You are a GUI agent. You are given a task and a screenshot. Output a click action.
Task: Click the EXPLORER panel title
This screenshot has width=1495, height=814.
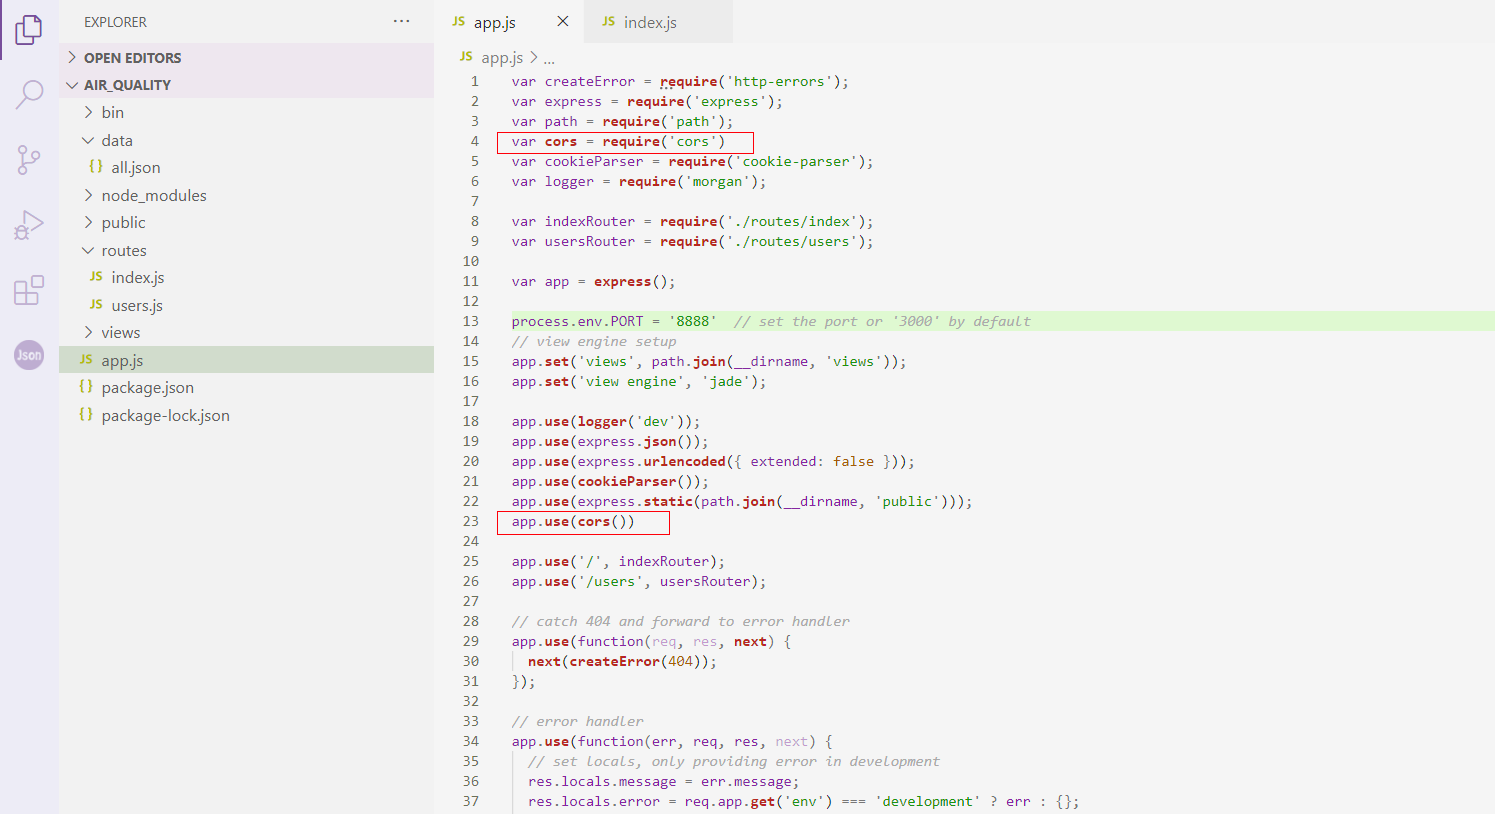pyautogui.click(x=115, y=21)
